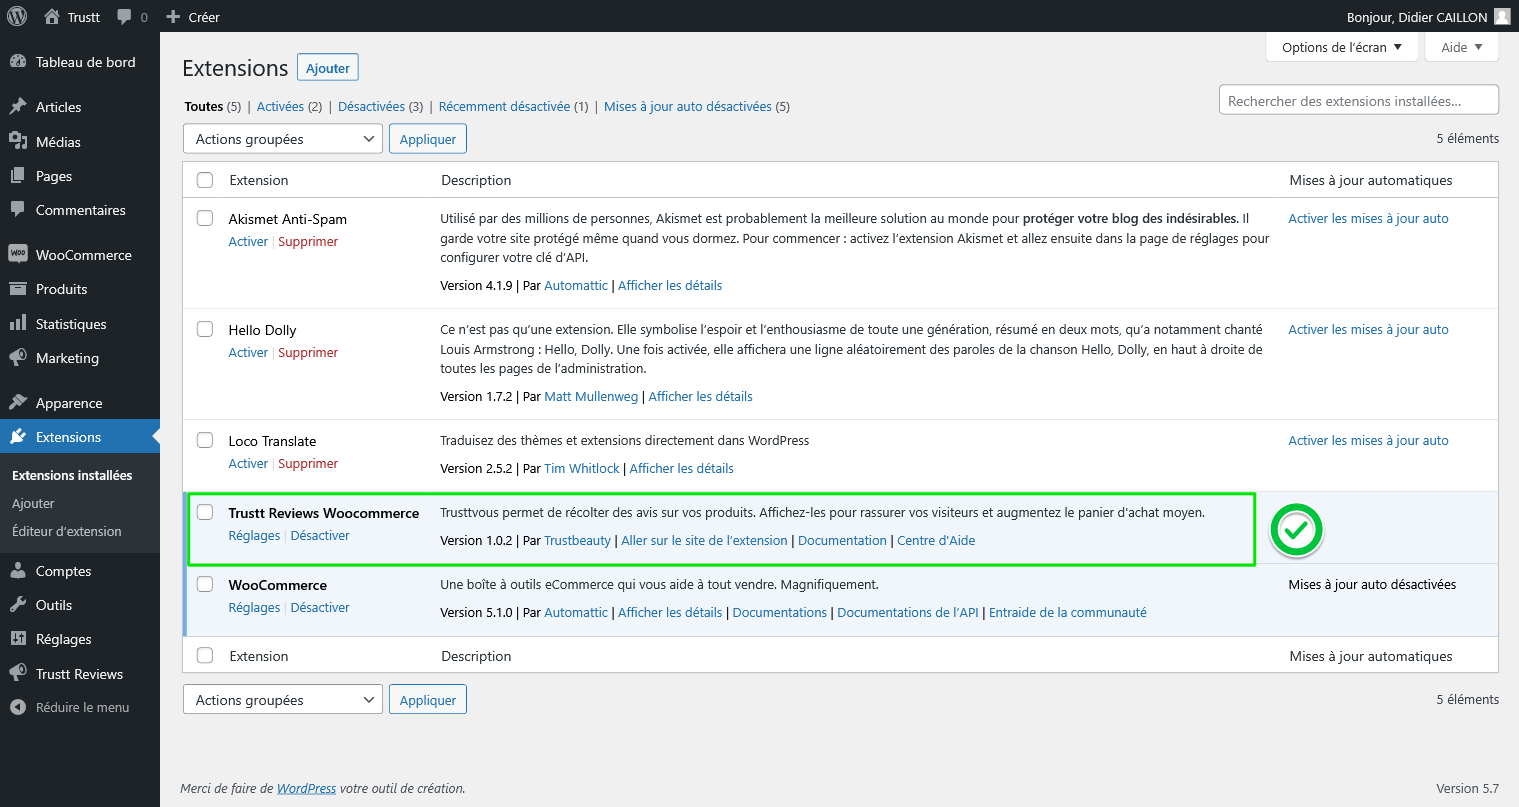
Task: Open the top Actions groupées dropdown
Action: (x=282, y=139)
